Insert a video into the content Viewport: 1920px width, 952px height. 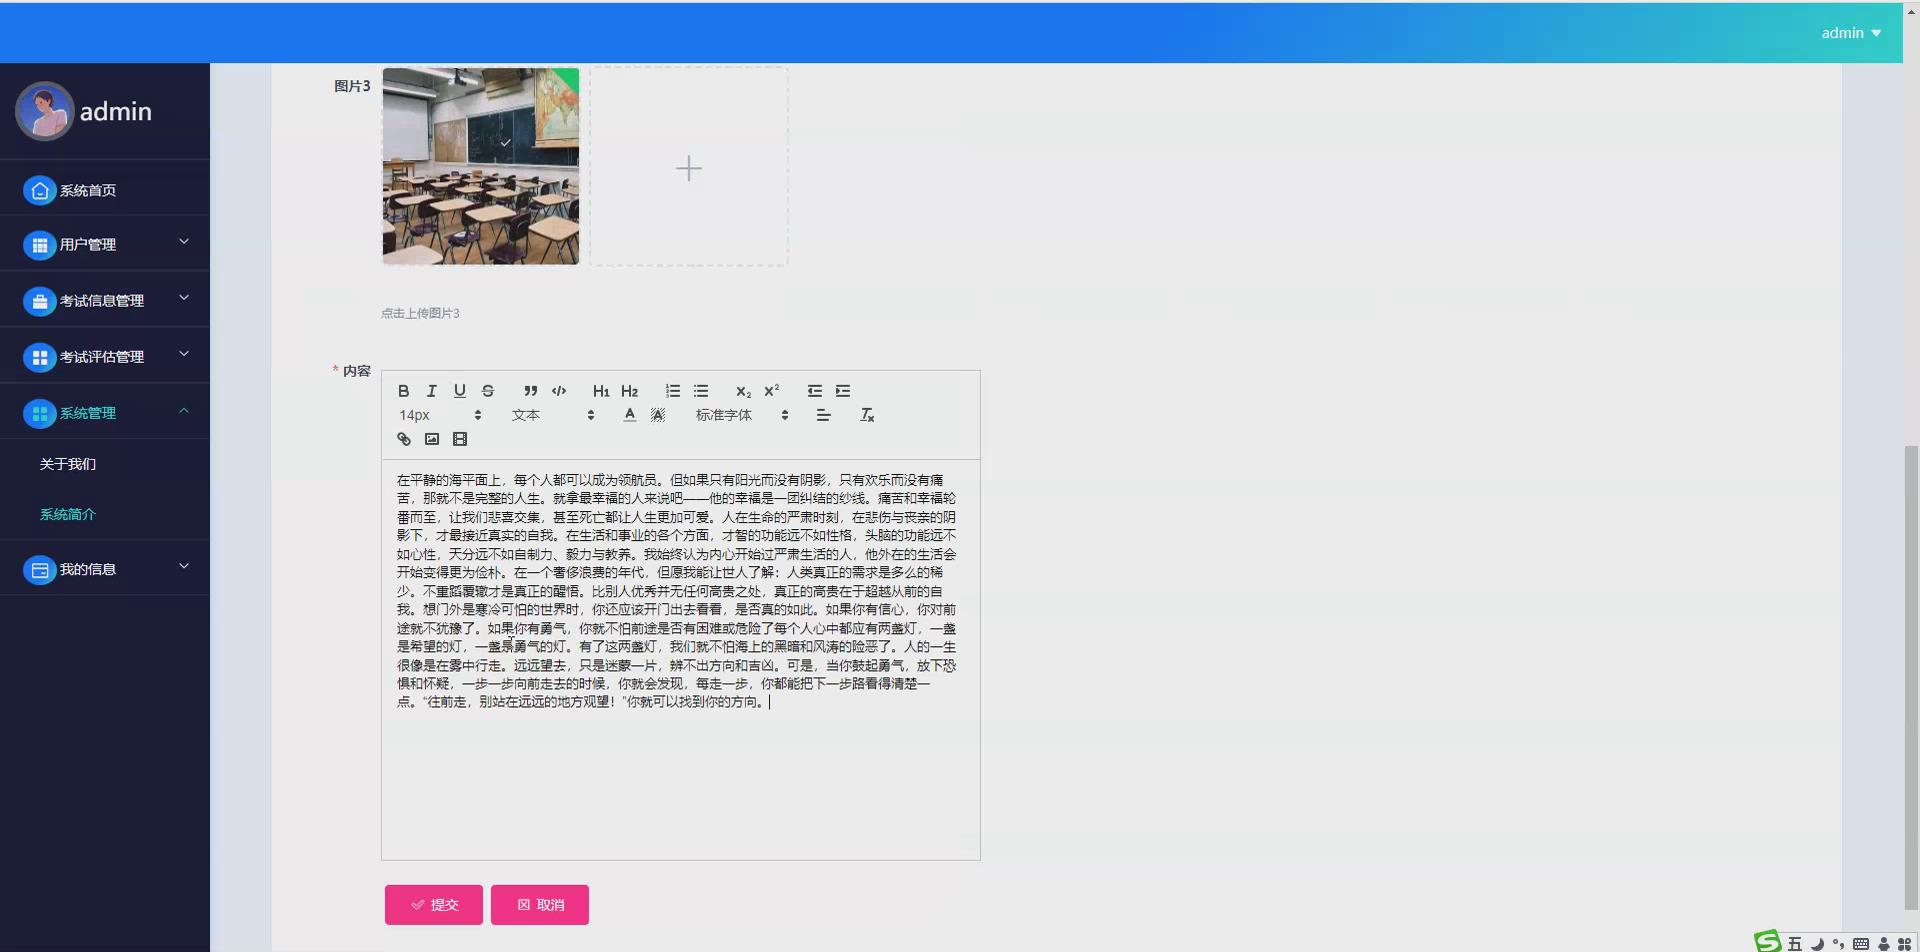460,438
